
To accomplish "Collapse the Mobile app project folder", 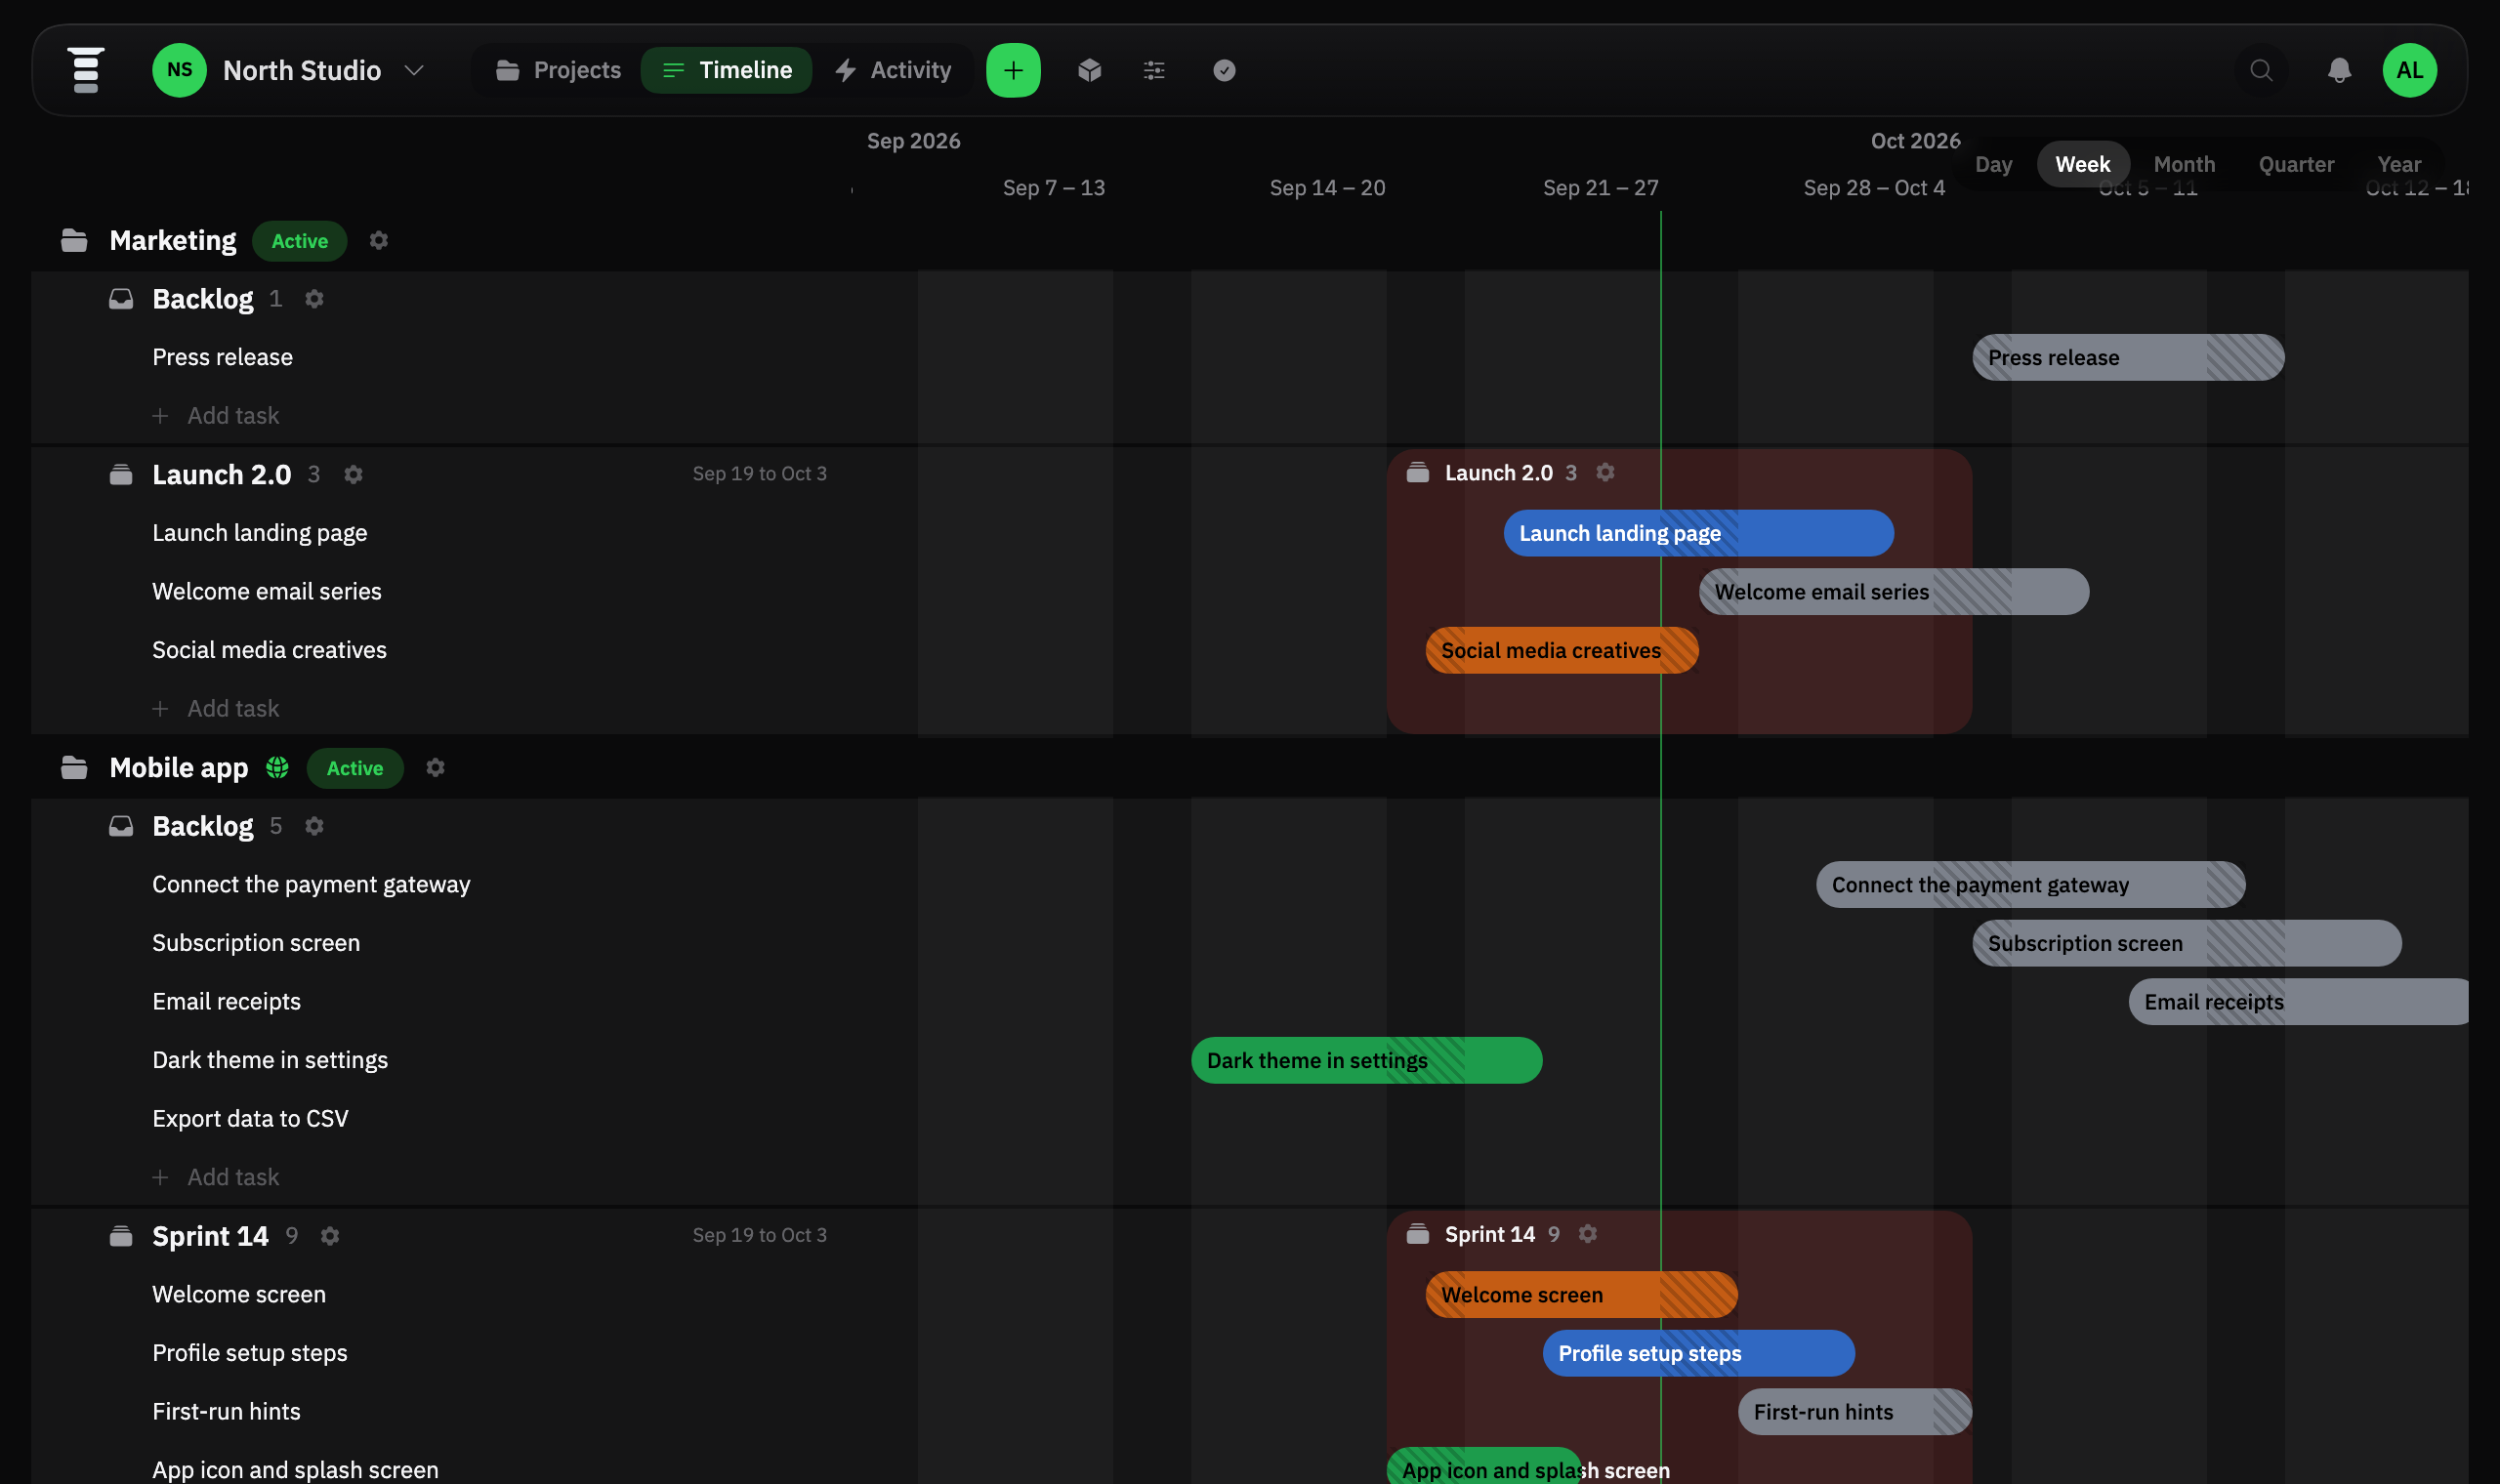I will [74, 767].
